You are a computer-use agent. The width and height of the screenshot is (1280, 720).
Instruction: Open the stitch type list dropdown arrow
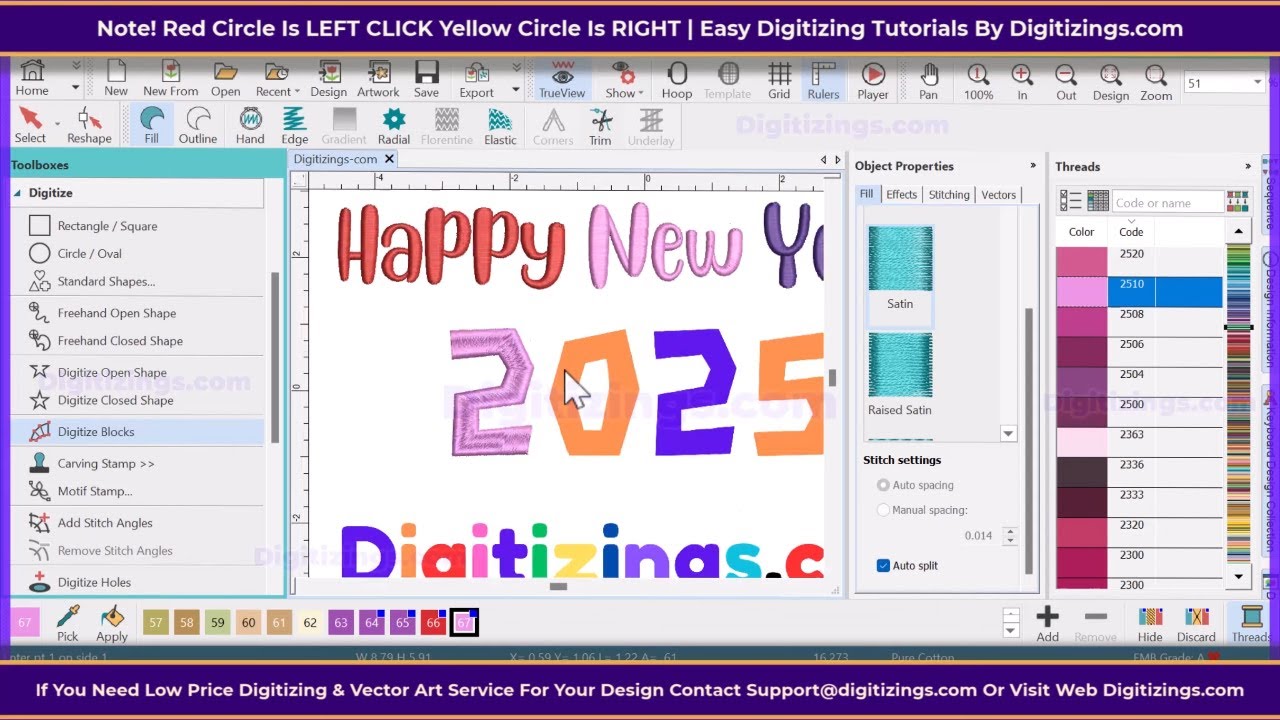coord(1008,433)
